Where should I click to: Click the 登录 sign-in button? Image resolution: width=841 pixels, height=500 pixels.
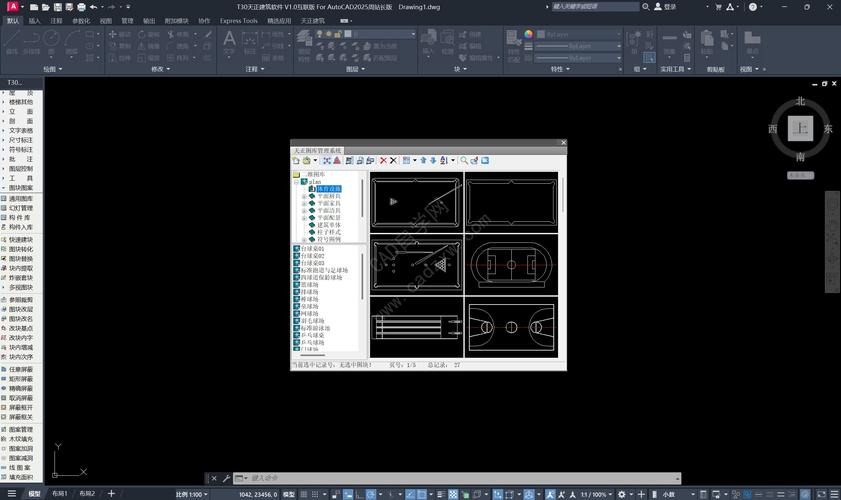coord(665,7)
